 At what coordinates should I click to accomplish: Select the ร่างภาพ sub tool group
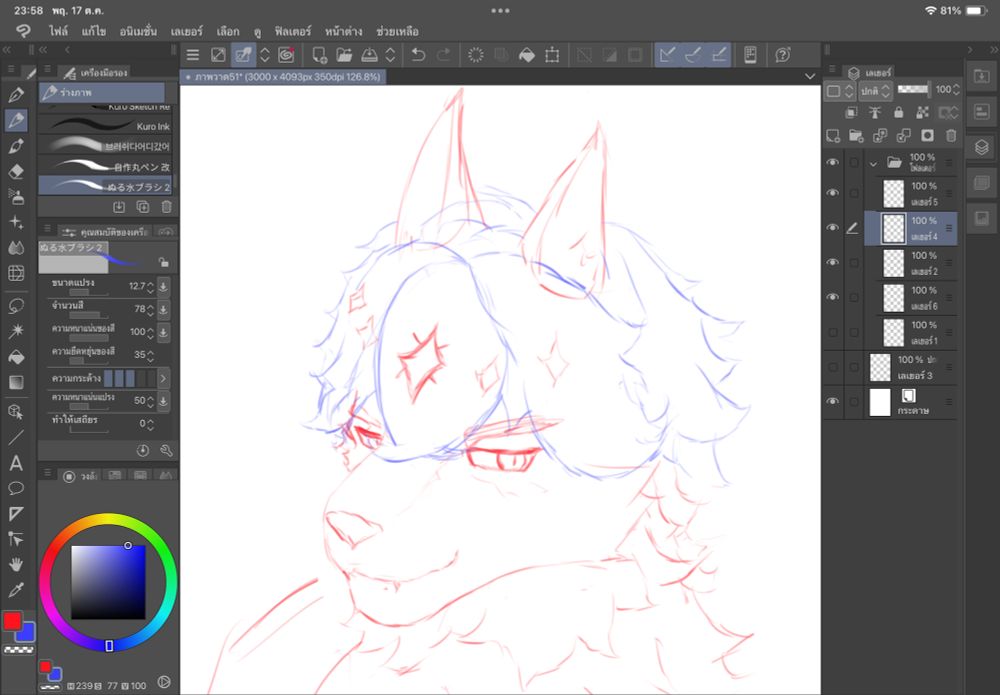(x=102, y=92)
